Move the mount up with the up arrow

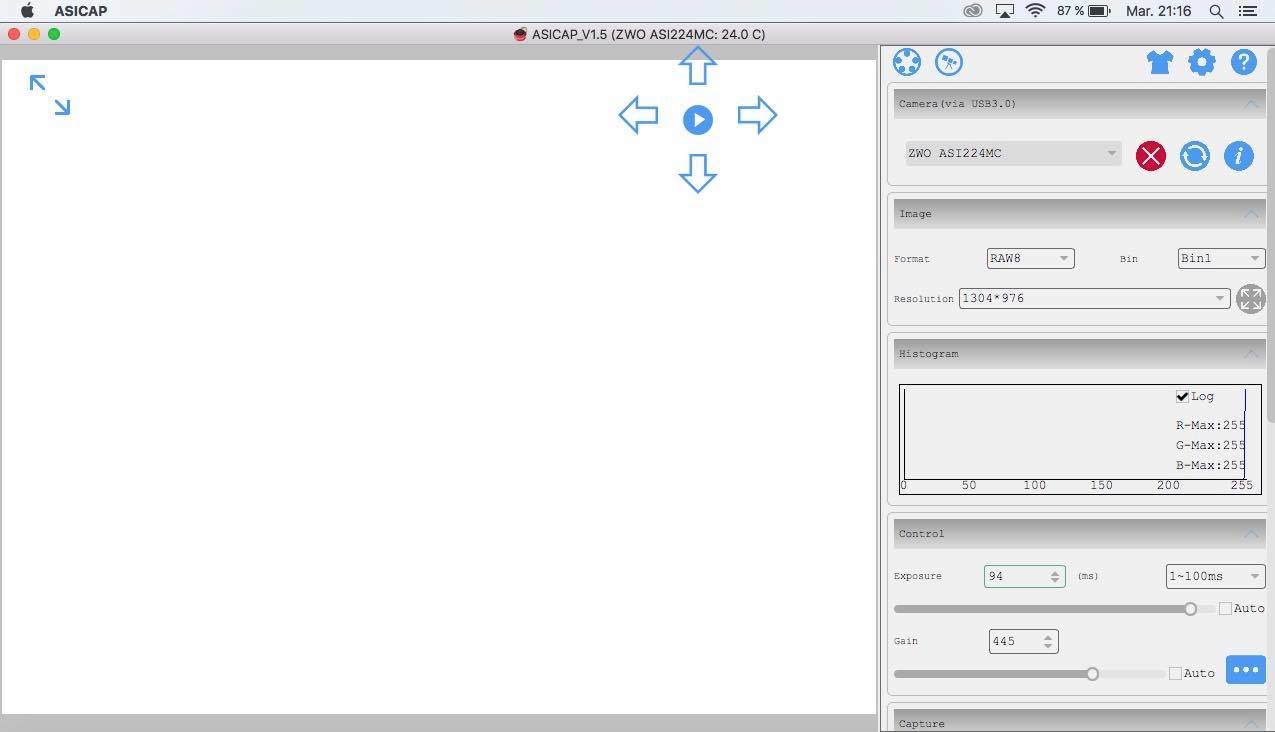tap(698, 66)
